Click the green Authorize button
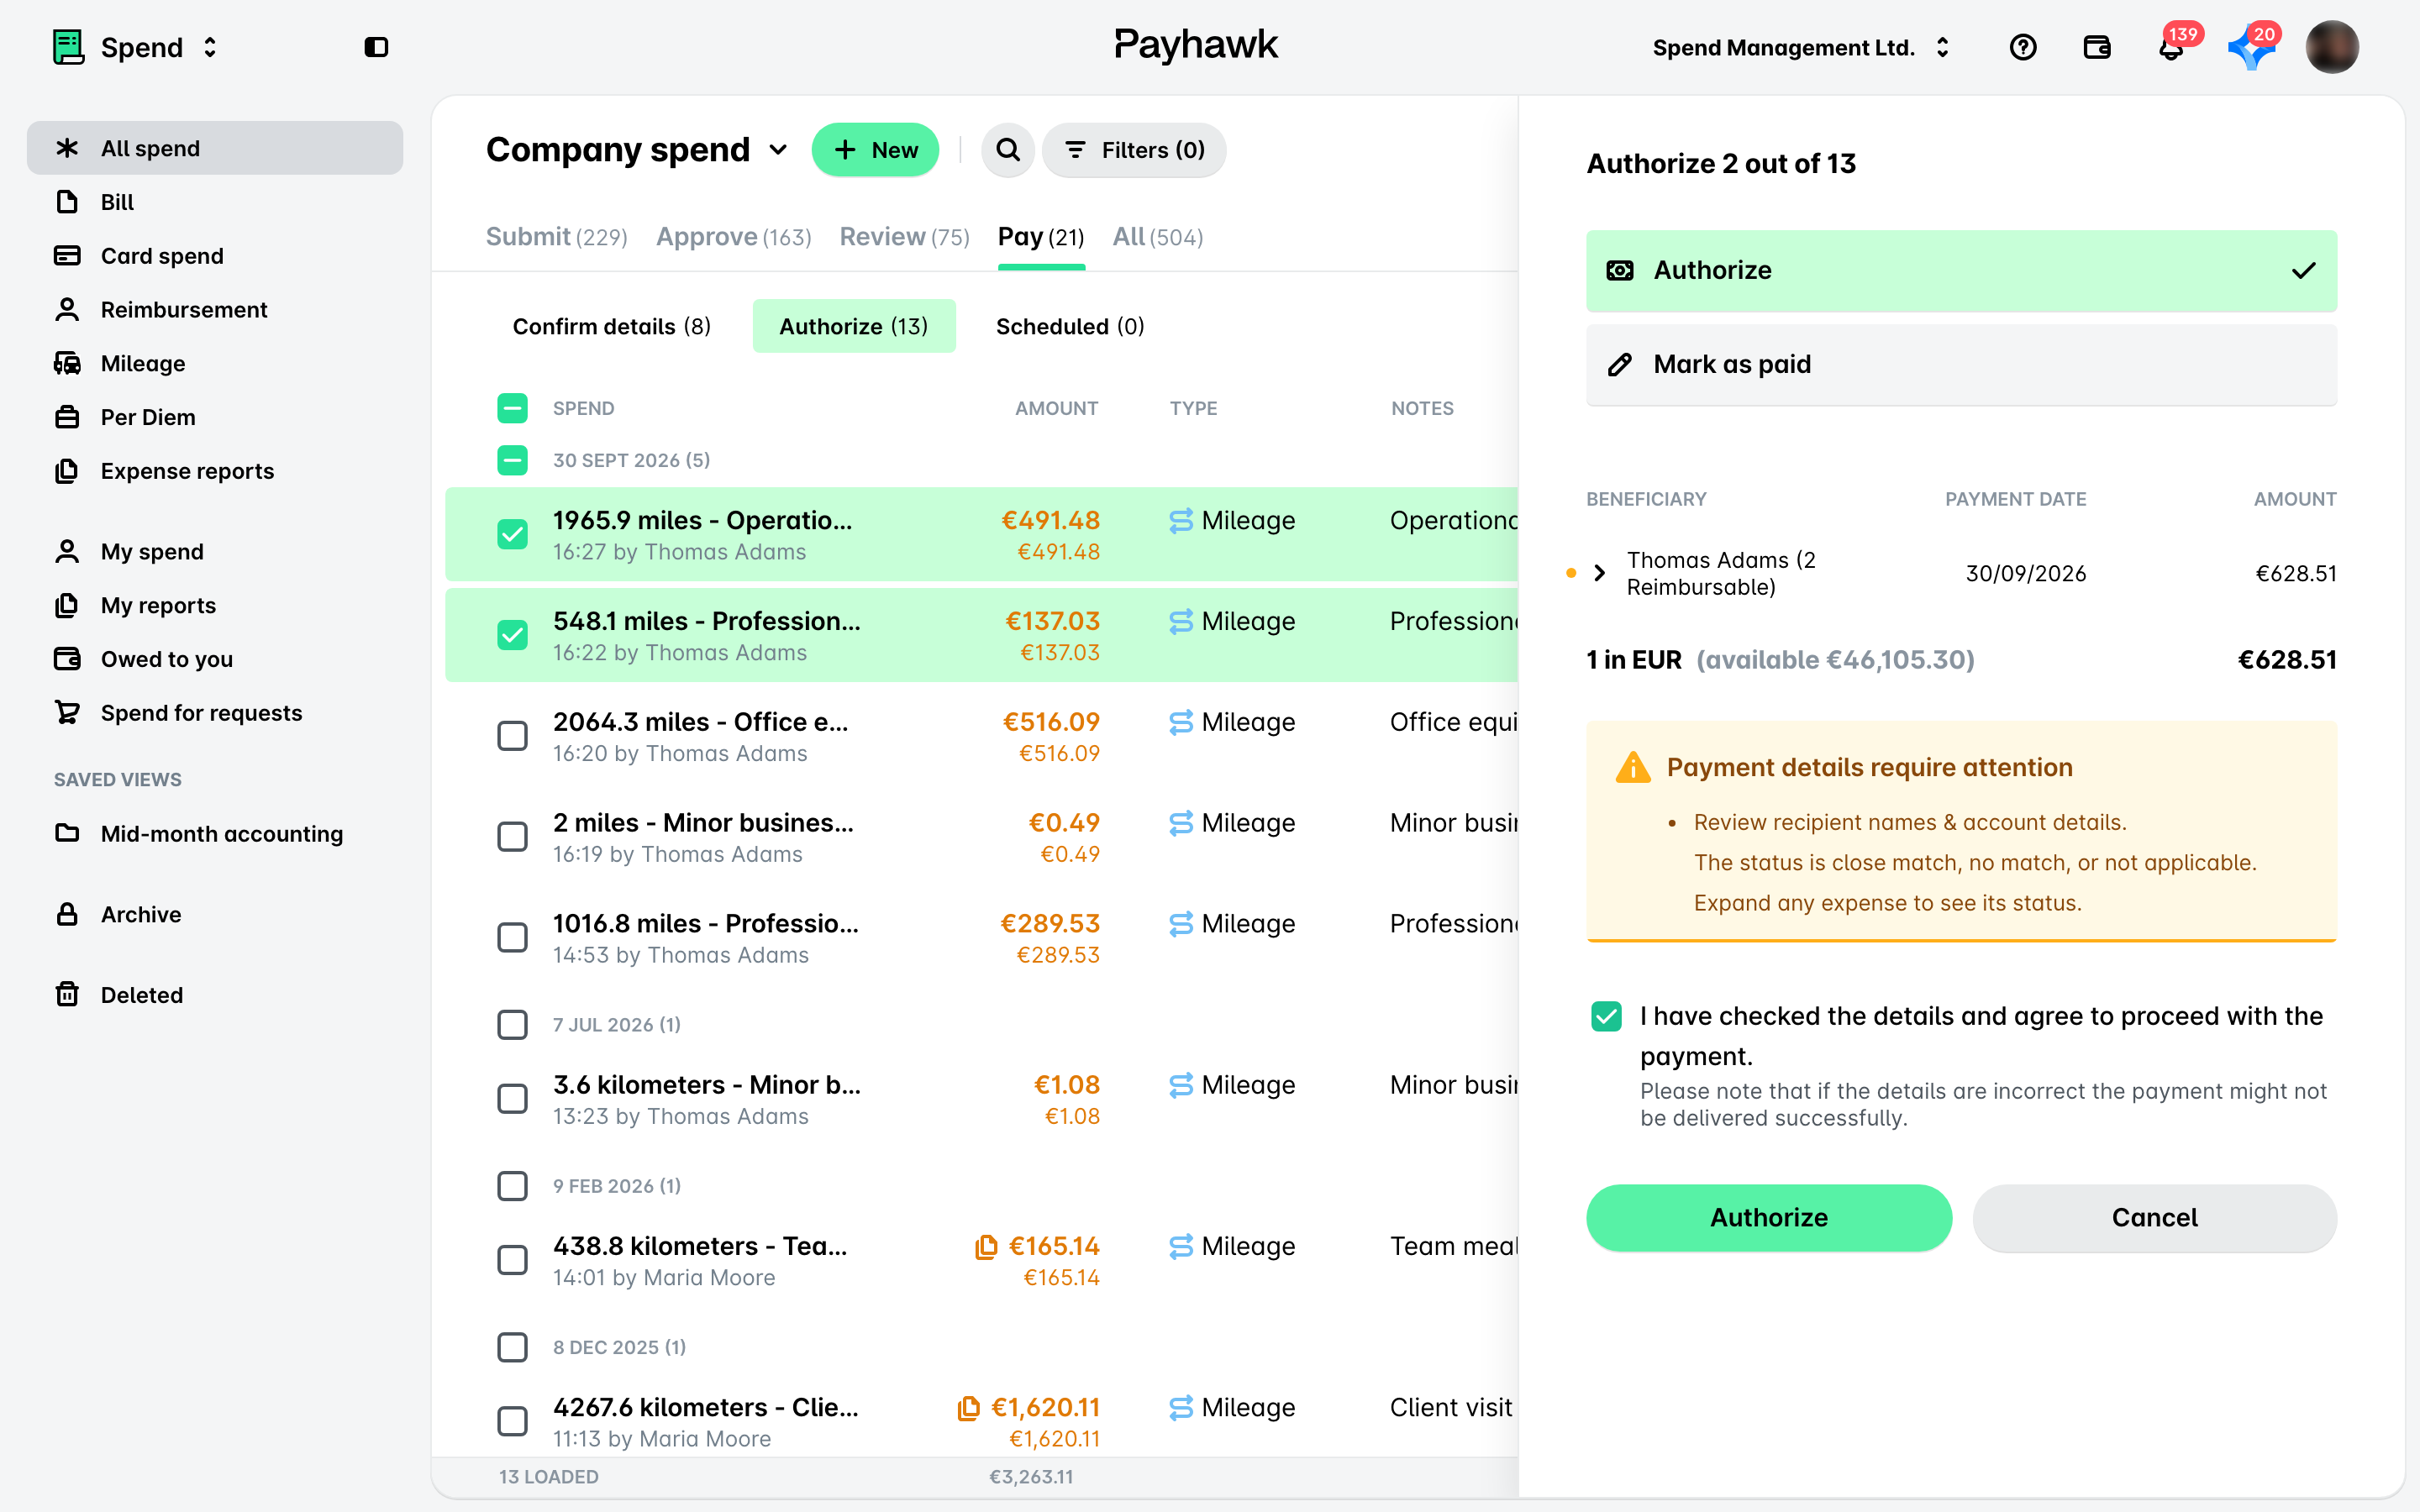This screenshot has width=2420, height=1512. tap(1768, 1217)
